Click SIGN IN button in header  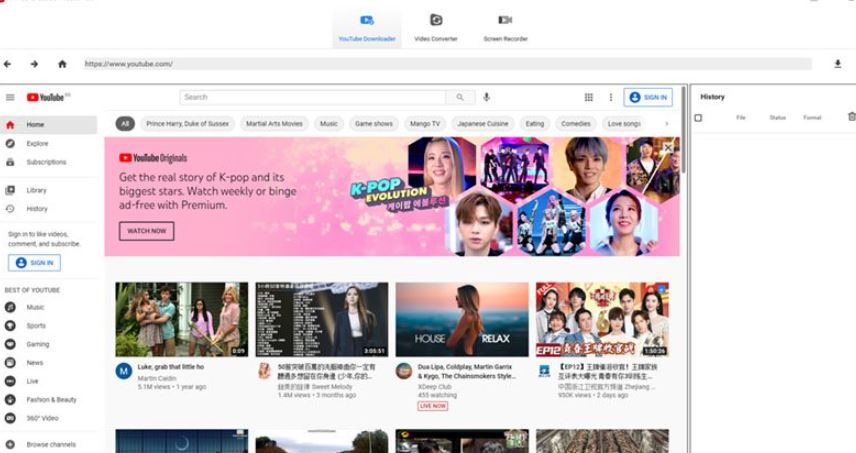pos(648,97)
